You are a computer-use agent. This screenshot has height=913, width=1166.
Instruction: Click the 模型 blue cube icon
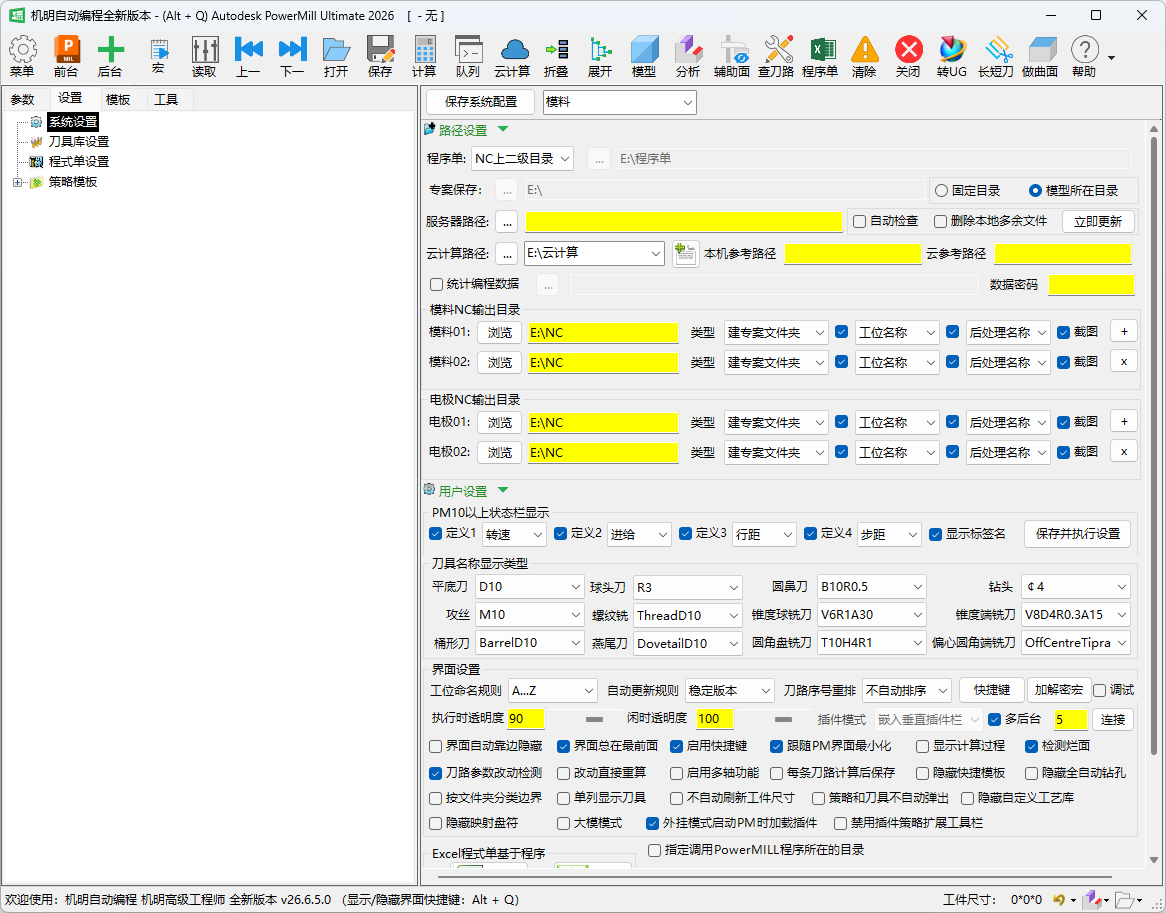[x=644, y=57]
